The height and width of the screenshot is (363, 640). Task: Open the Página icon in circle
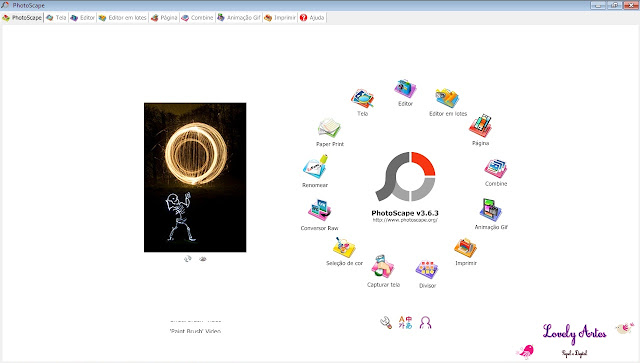(x=480, y=126)
